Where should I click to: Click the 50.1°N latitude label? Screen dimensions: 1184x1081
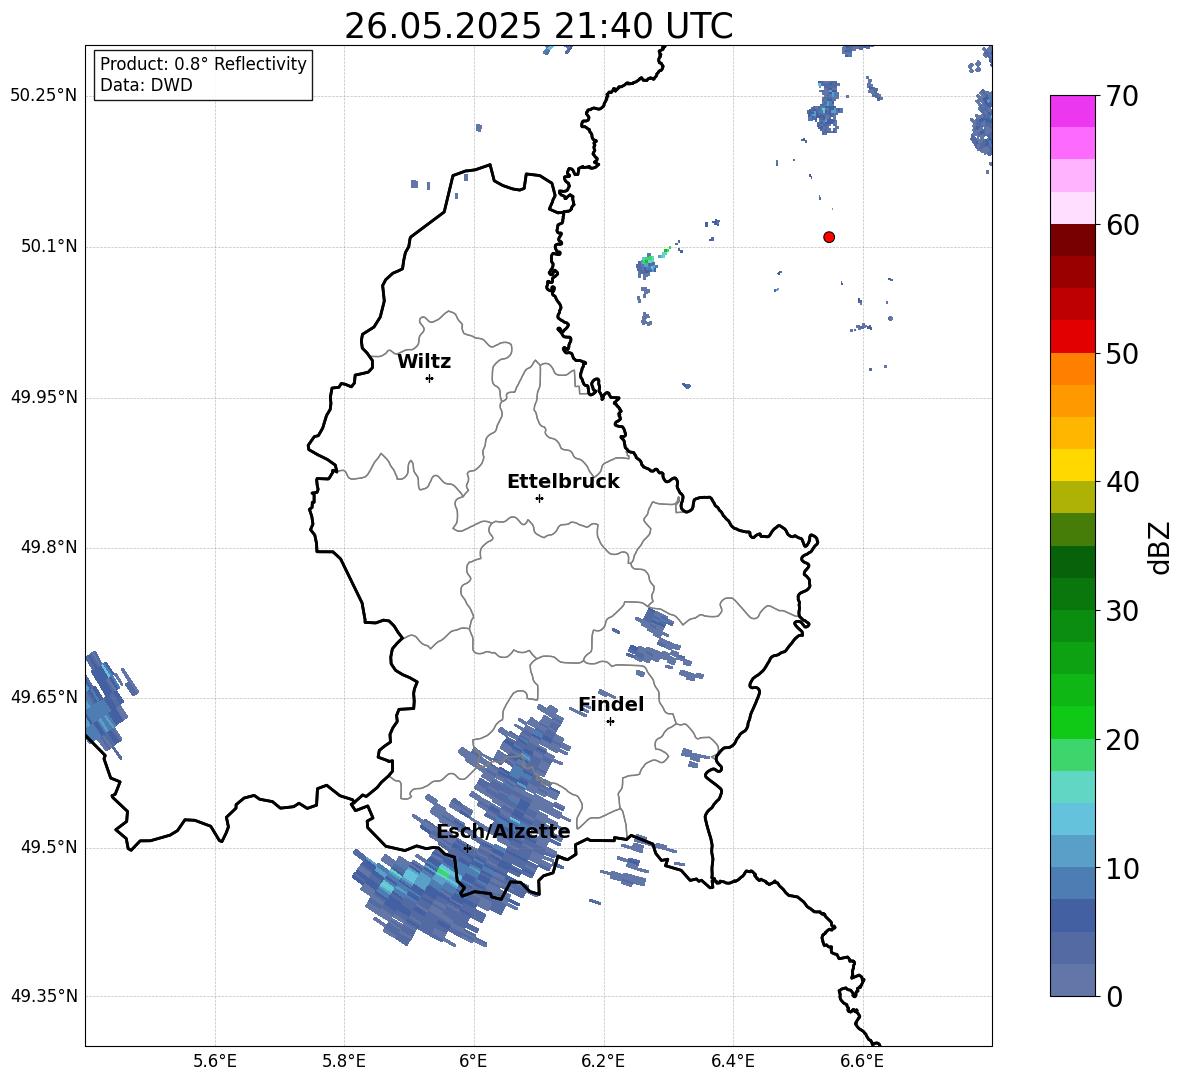[49, 246]
